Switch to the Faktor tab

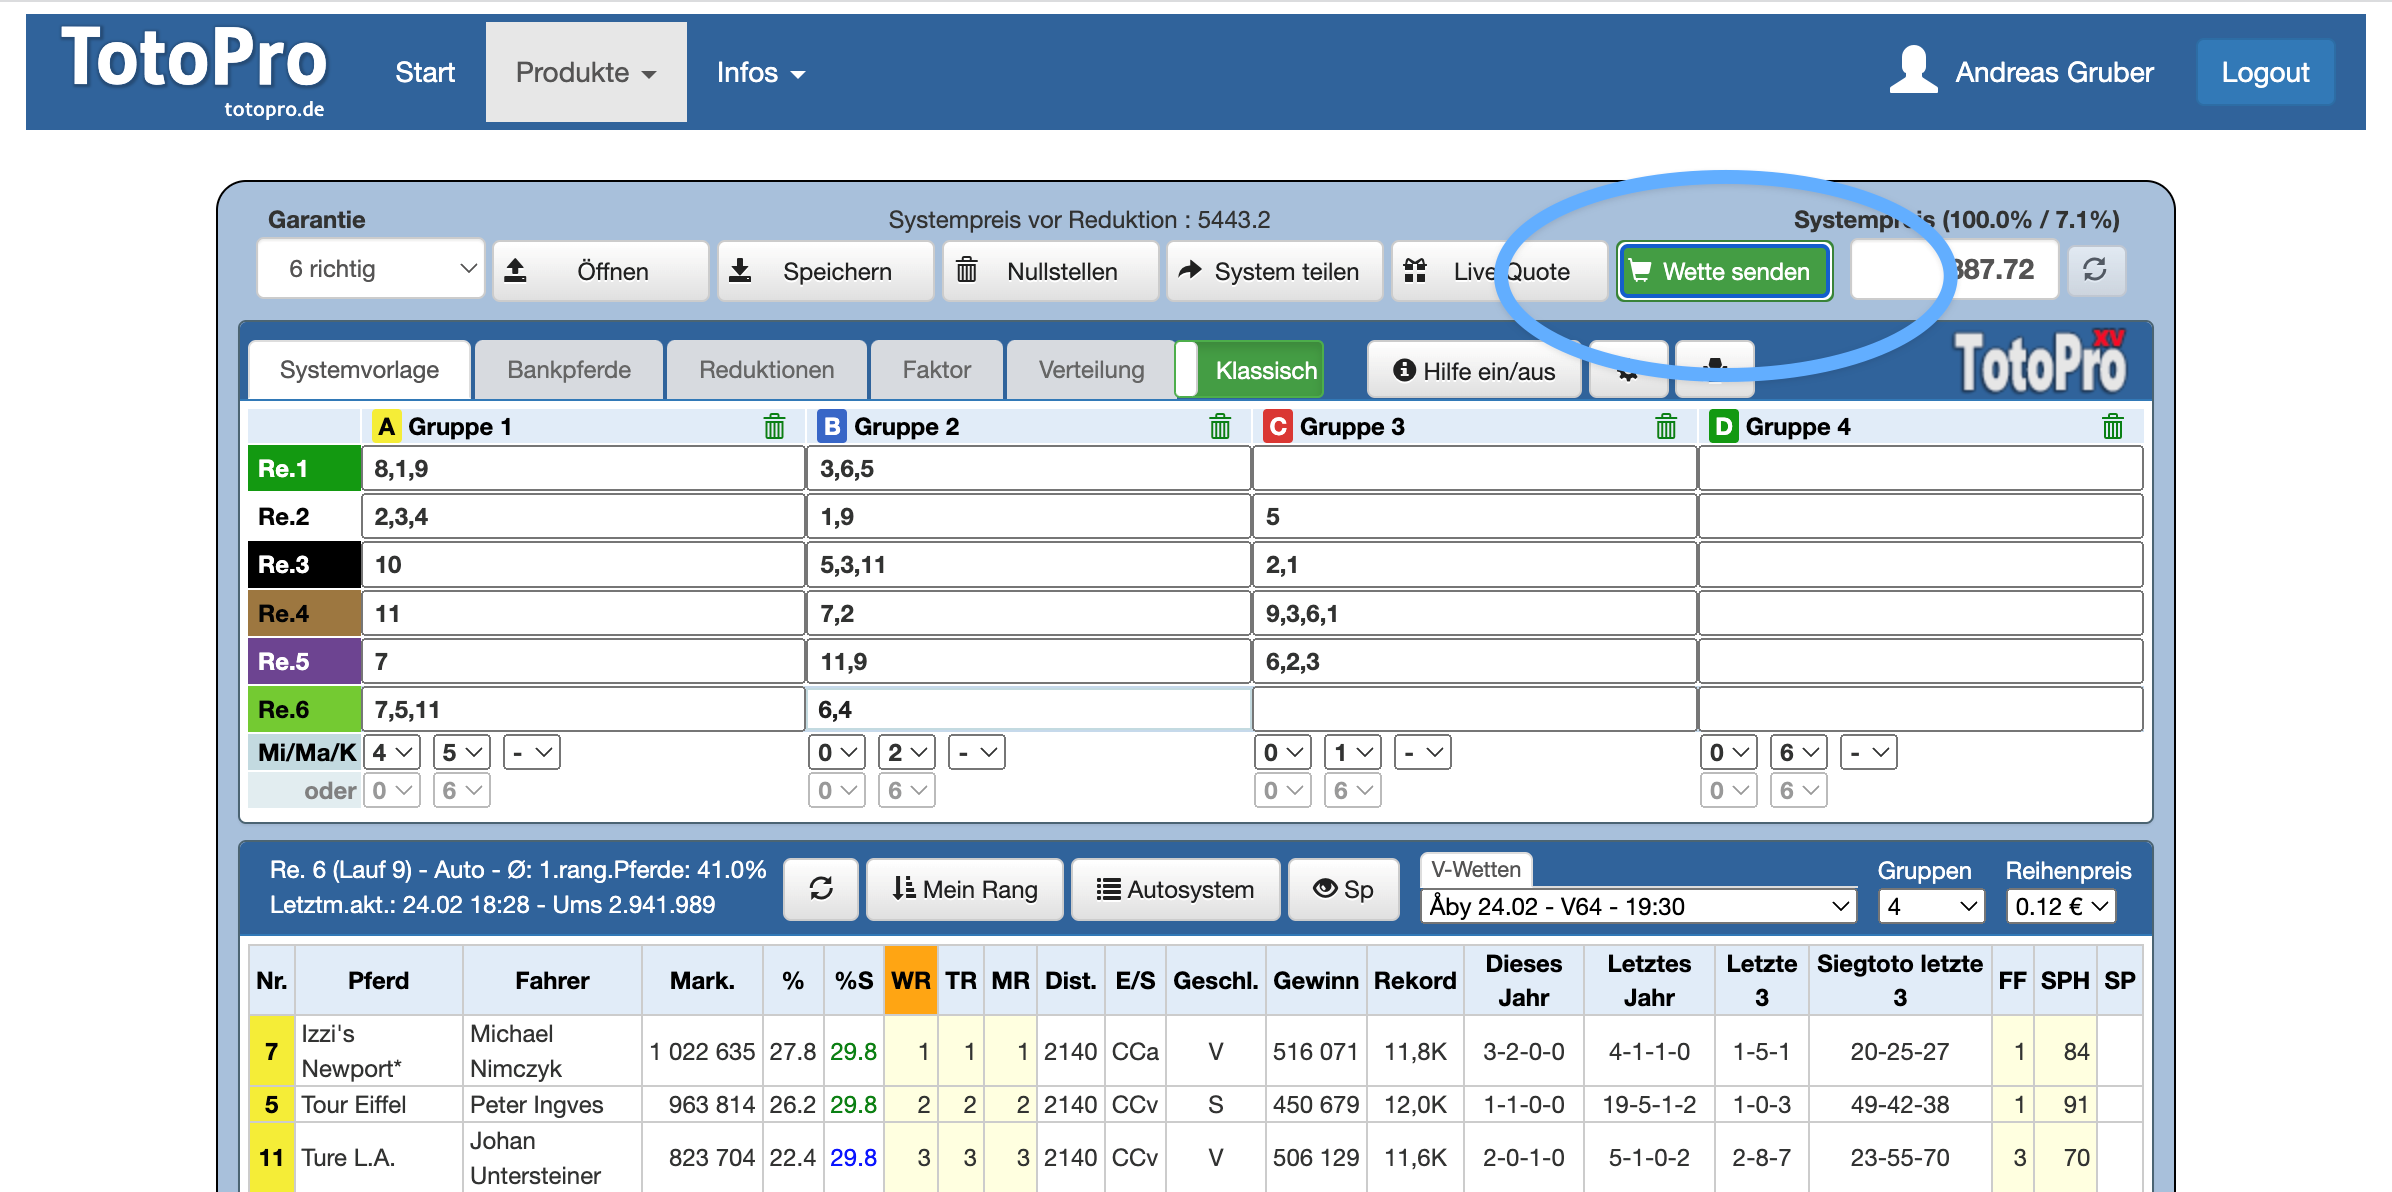937,370
